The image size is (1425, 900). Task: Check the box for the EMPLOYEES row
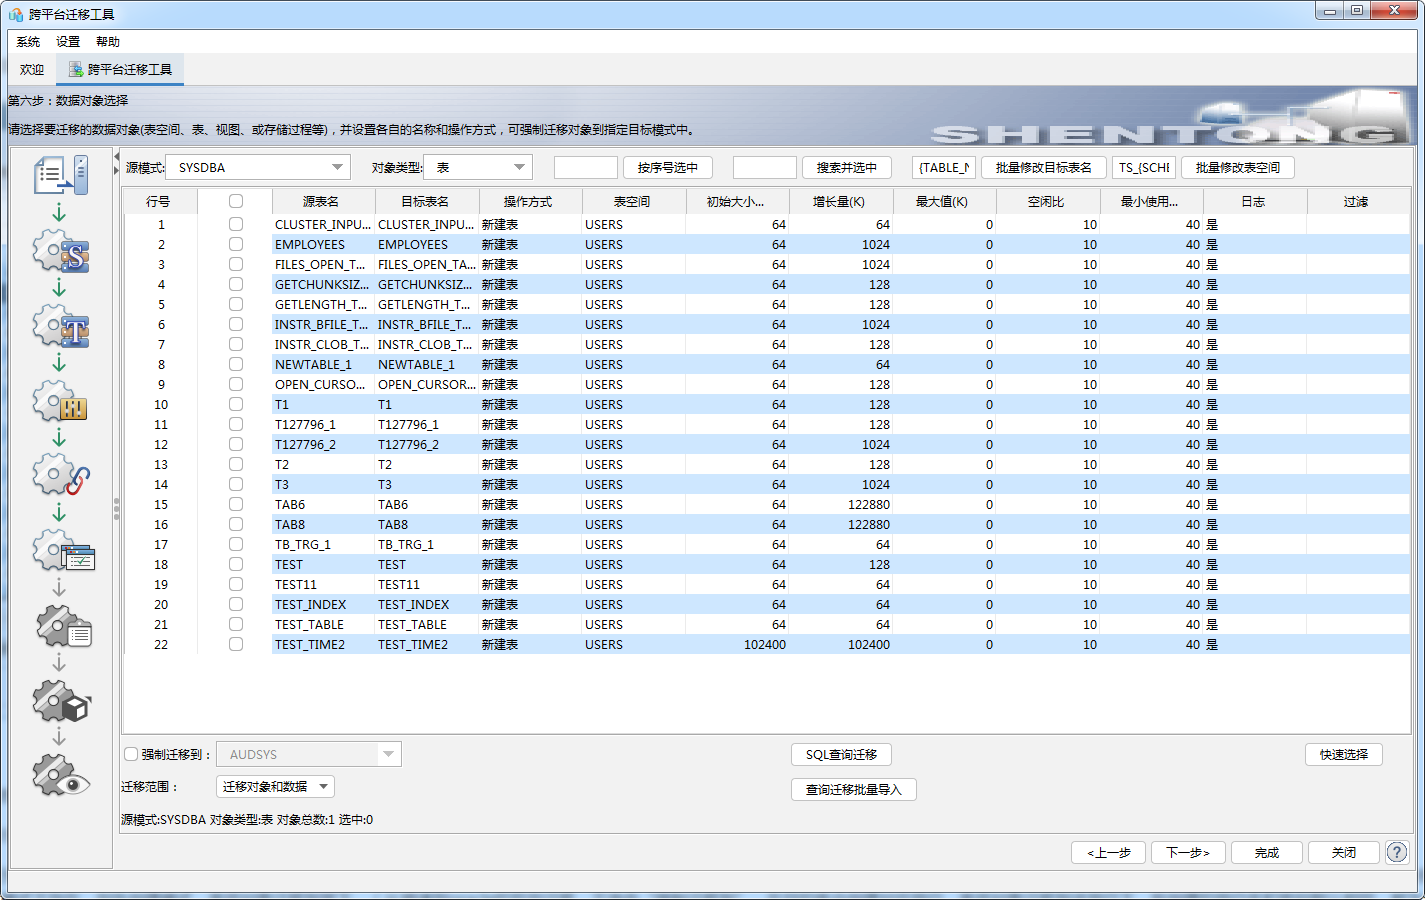(x=236, y=244)
